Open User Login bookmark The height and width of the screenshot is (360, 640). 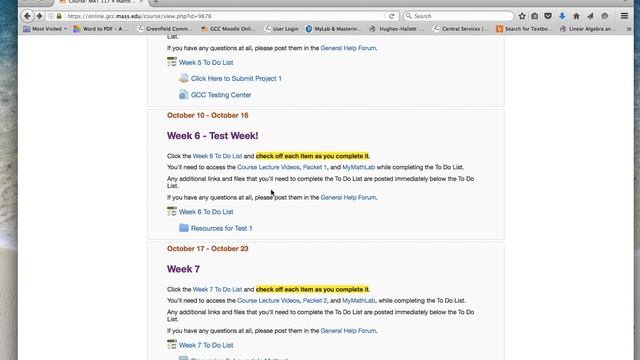[x=281, y=29]
